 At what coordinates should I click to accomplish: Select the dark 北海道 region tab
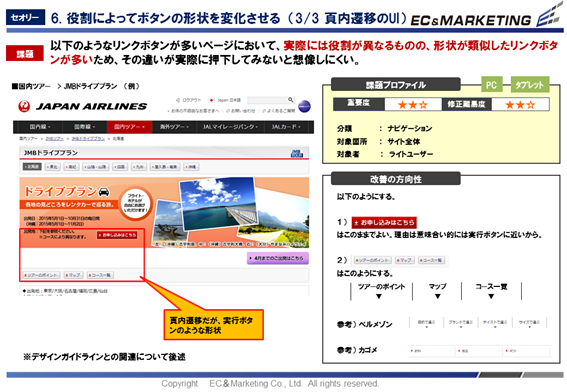pos(32,167)
